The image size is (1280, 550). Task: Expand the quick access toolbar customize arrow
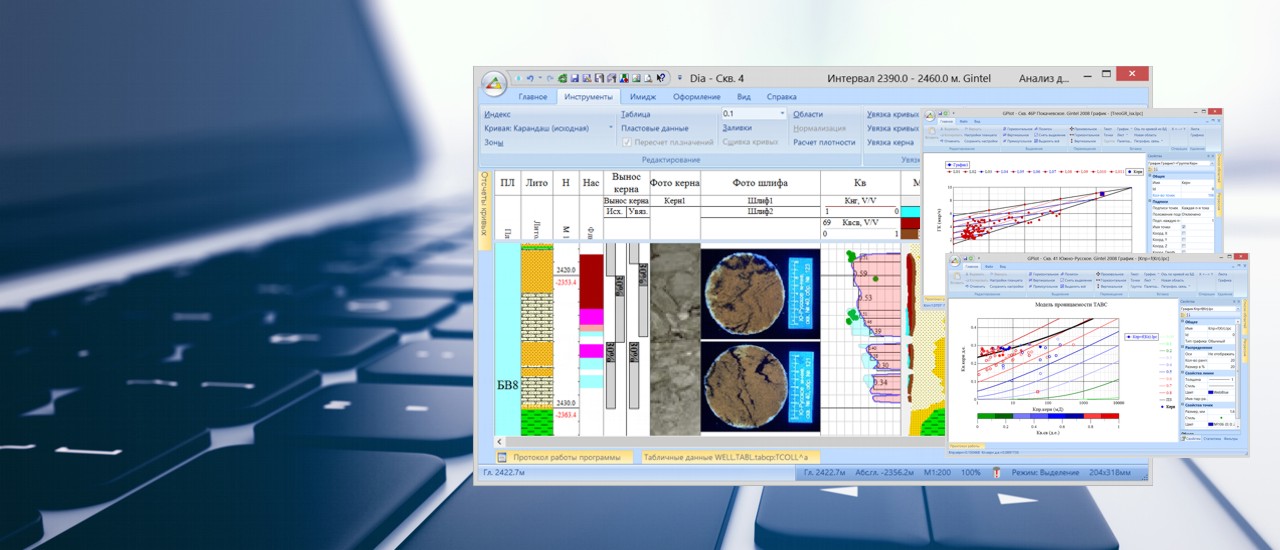coord(680,78)
